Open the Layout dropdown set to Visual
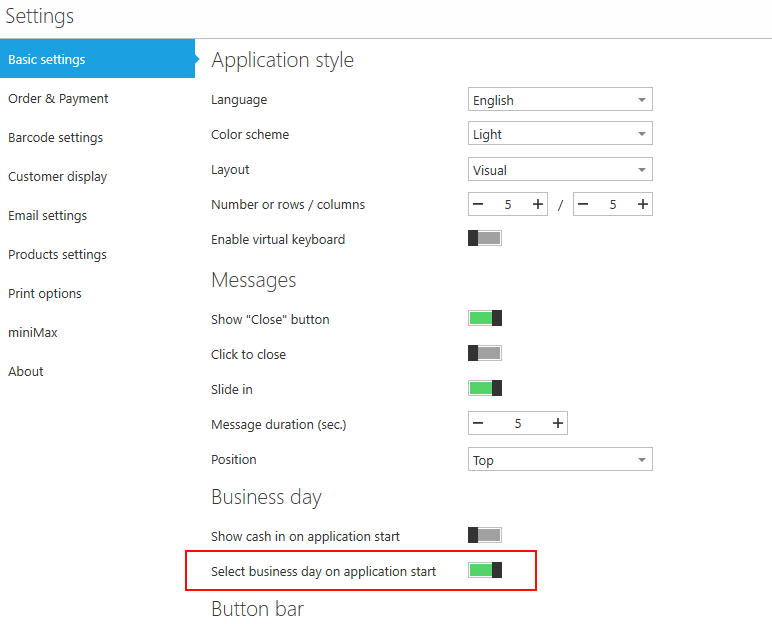The height and width of the screenshot is (624, 772). pyautogui.click(x=560, y=170)
